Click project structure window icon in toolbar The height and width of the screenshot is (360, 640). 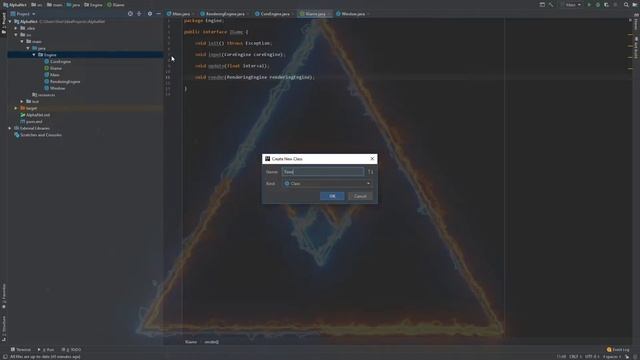542,5
